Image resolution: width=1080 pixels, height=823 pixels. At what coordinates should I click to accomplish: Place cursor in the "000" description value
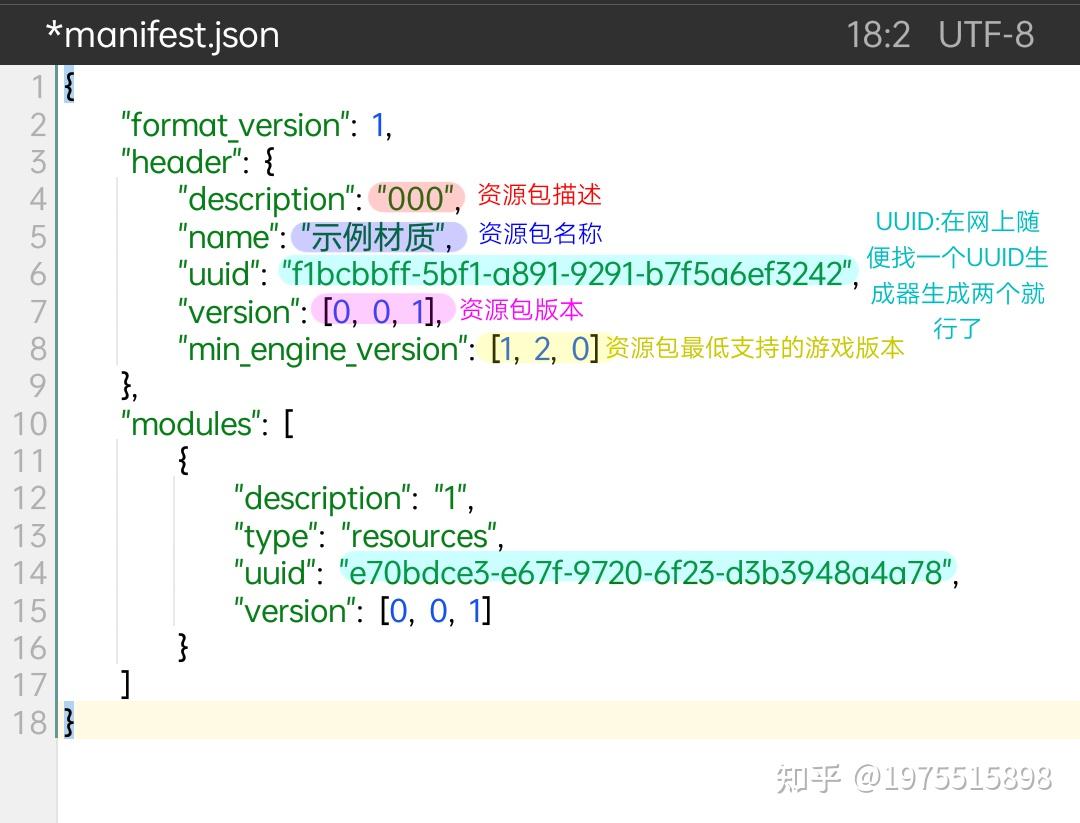click(x=415, y=199)
